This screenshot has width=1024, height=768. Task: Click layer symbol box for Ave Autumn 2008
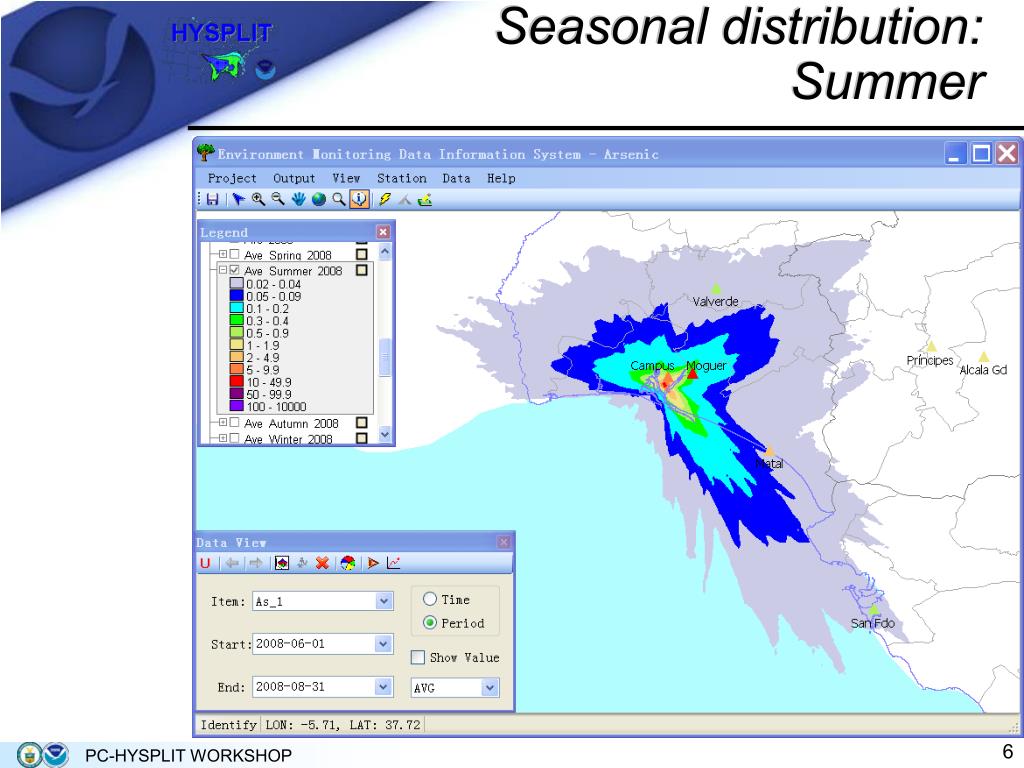pyautogui.click(x=362, y=423)
